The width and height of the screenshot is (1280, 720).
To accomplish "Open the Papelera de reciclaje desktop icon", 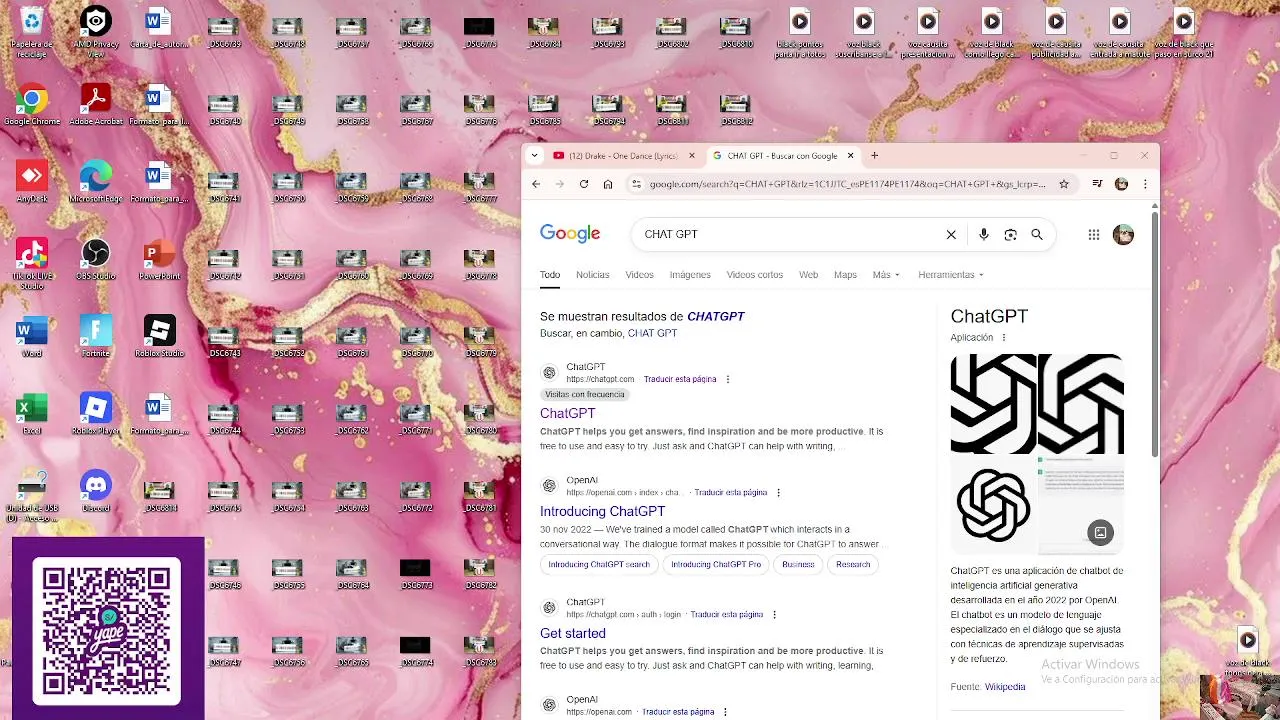I will (31, 32).
